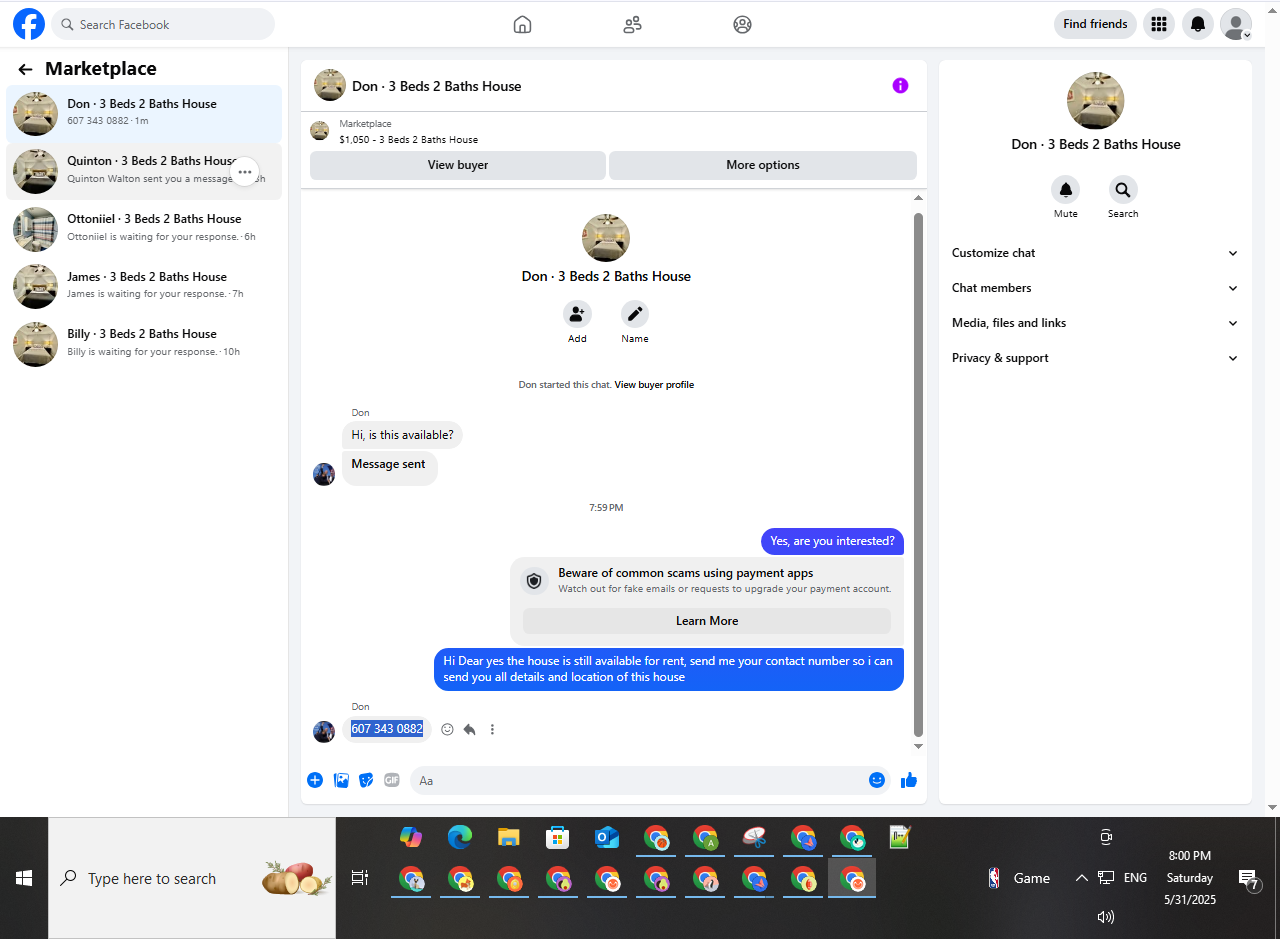Open the emoji picker in message box
The image size is (1280, 939).
[x=877, y=780]
